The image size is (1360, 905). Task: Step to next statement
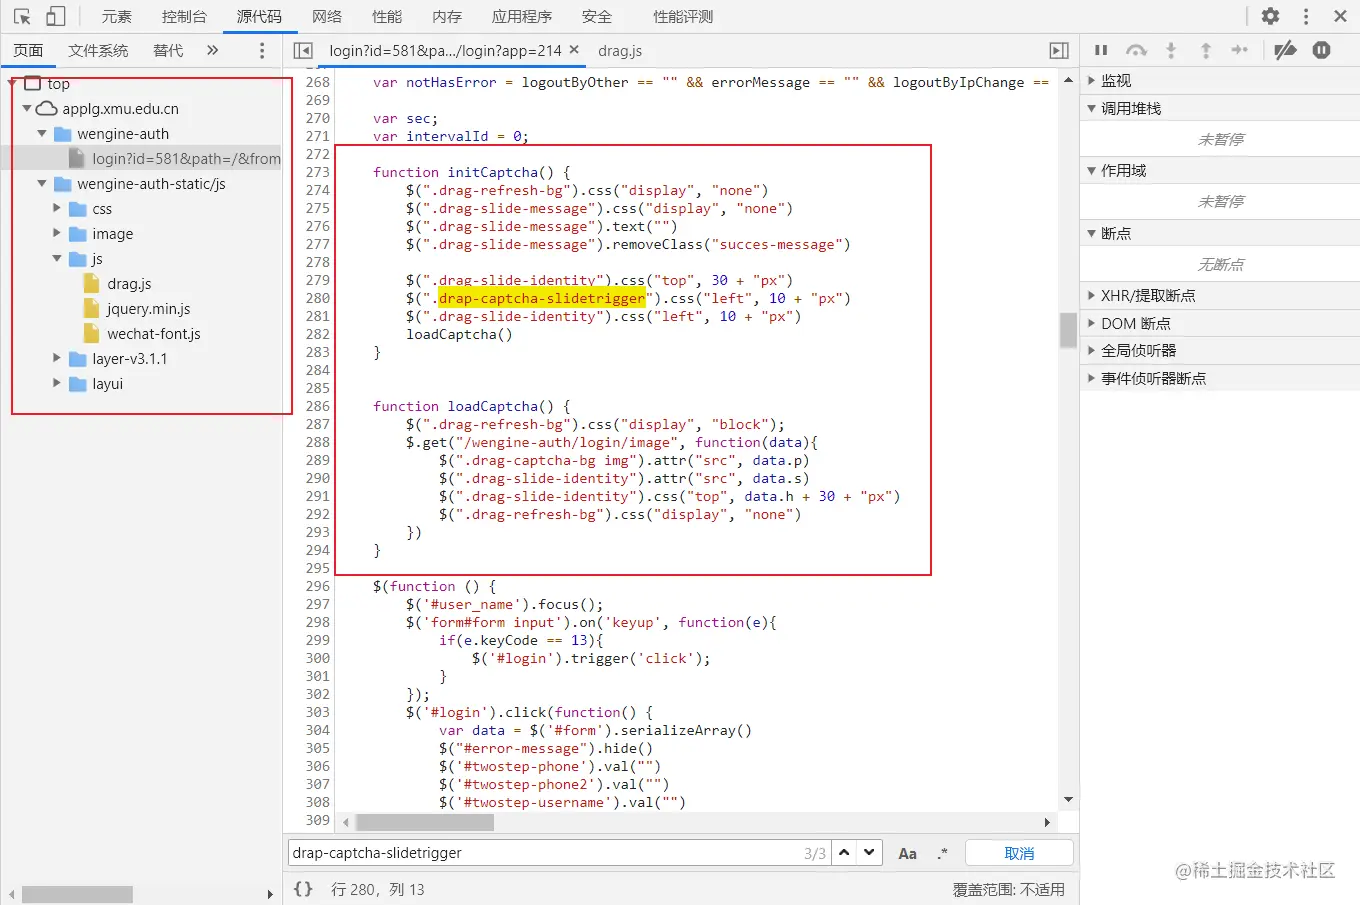pyautogui.click(x=1240, y=50)
